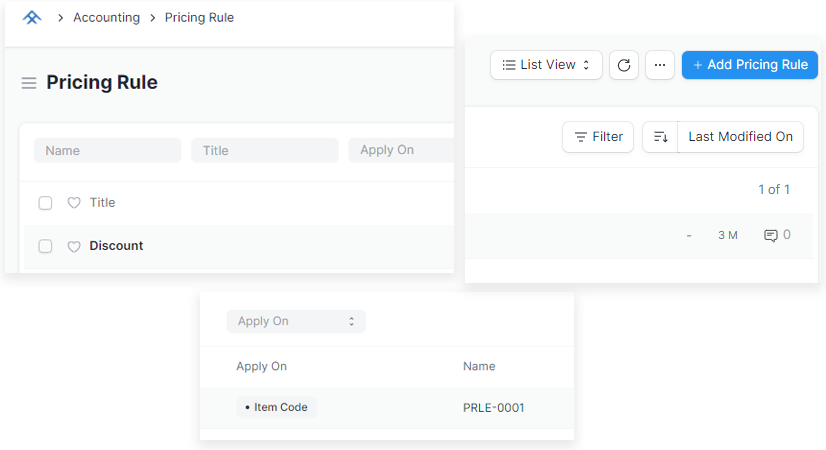Click the sort order direction icon
This screenshot has height=450, width=826.
(x=660, y=137)
